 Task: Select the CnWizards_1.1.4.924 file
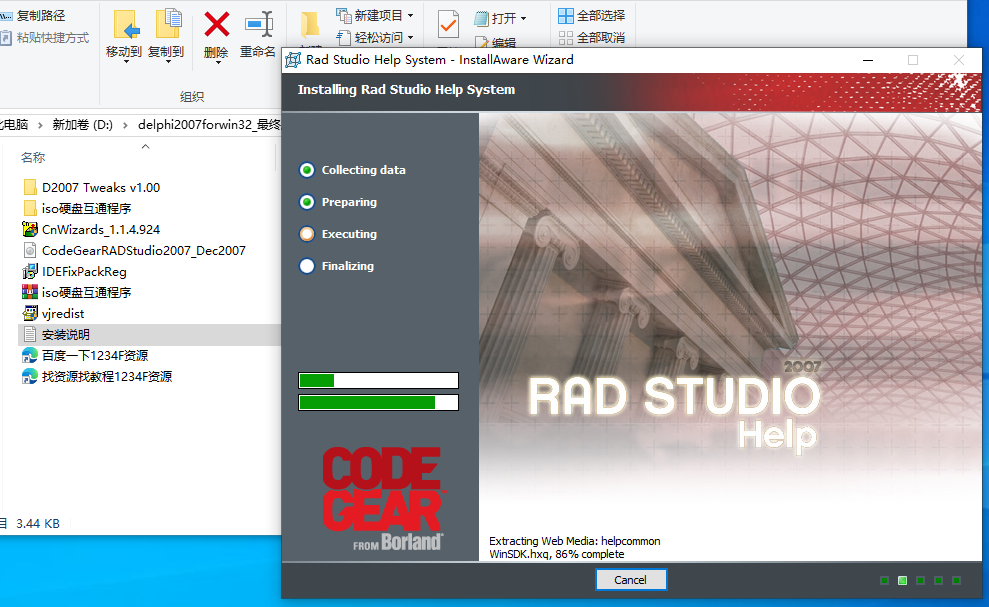(x=101, y=230)
